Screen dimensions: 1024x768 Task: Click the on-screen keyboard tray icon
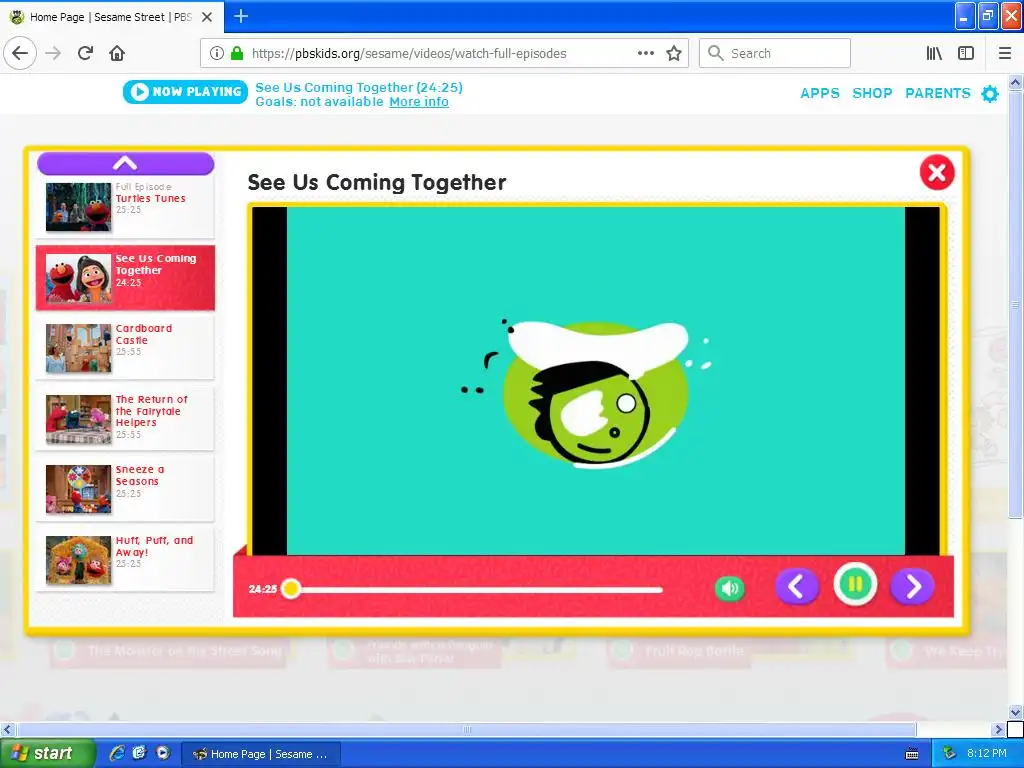coord(912,754)
